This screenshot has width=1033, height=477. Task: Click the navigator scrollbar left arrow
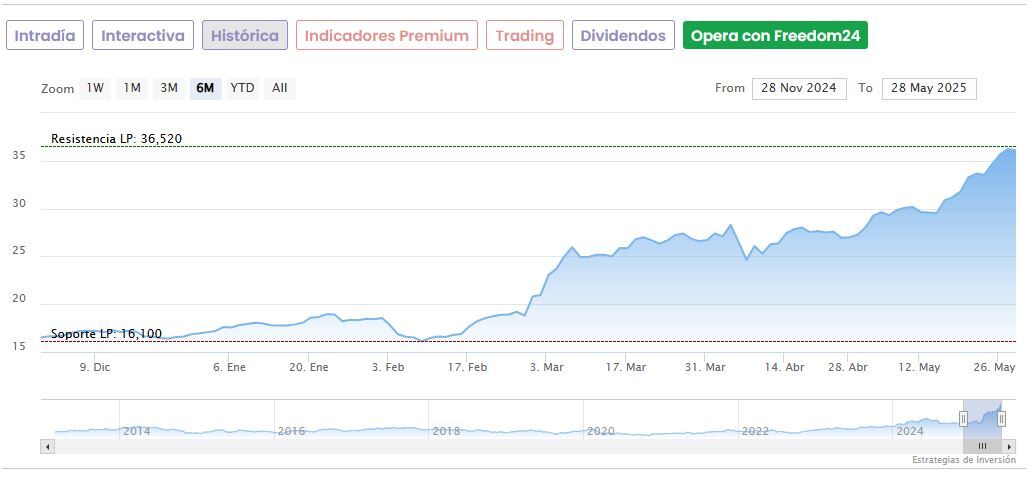[x=48, y=446]
